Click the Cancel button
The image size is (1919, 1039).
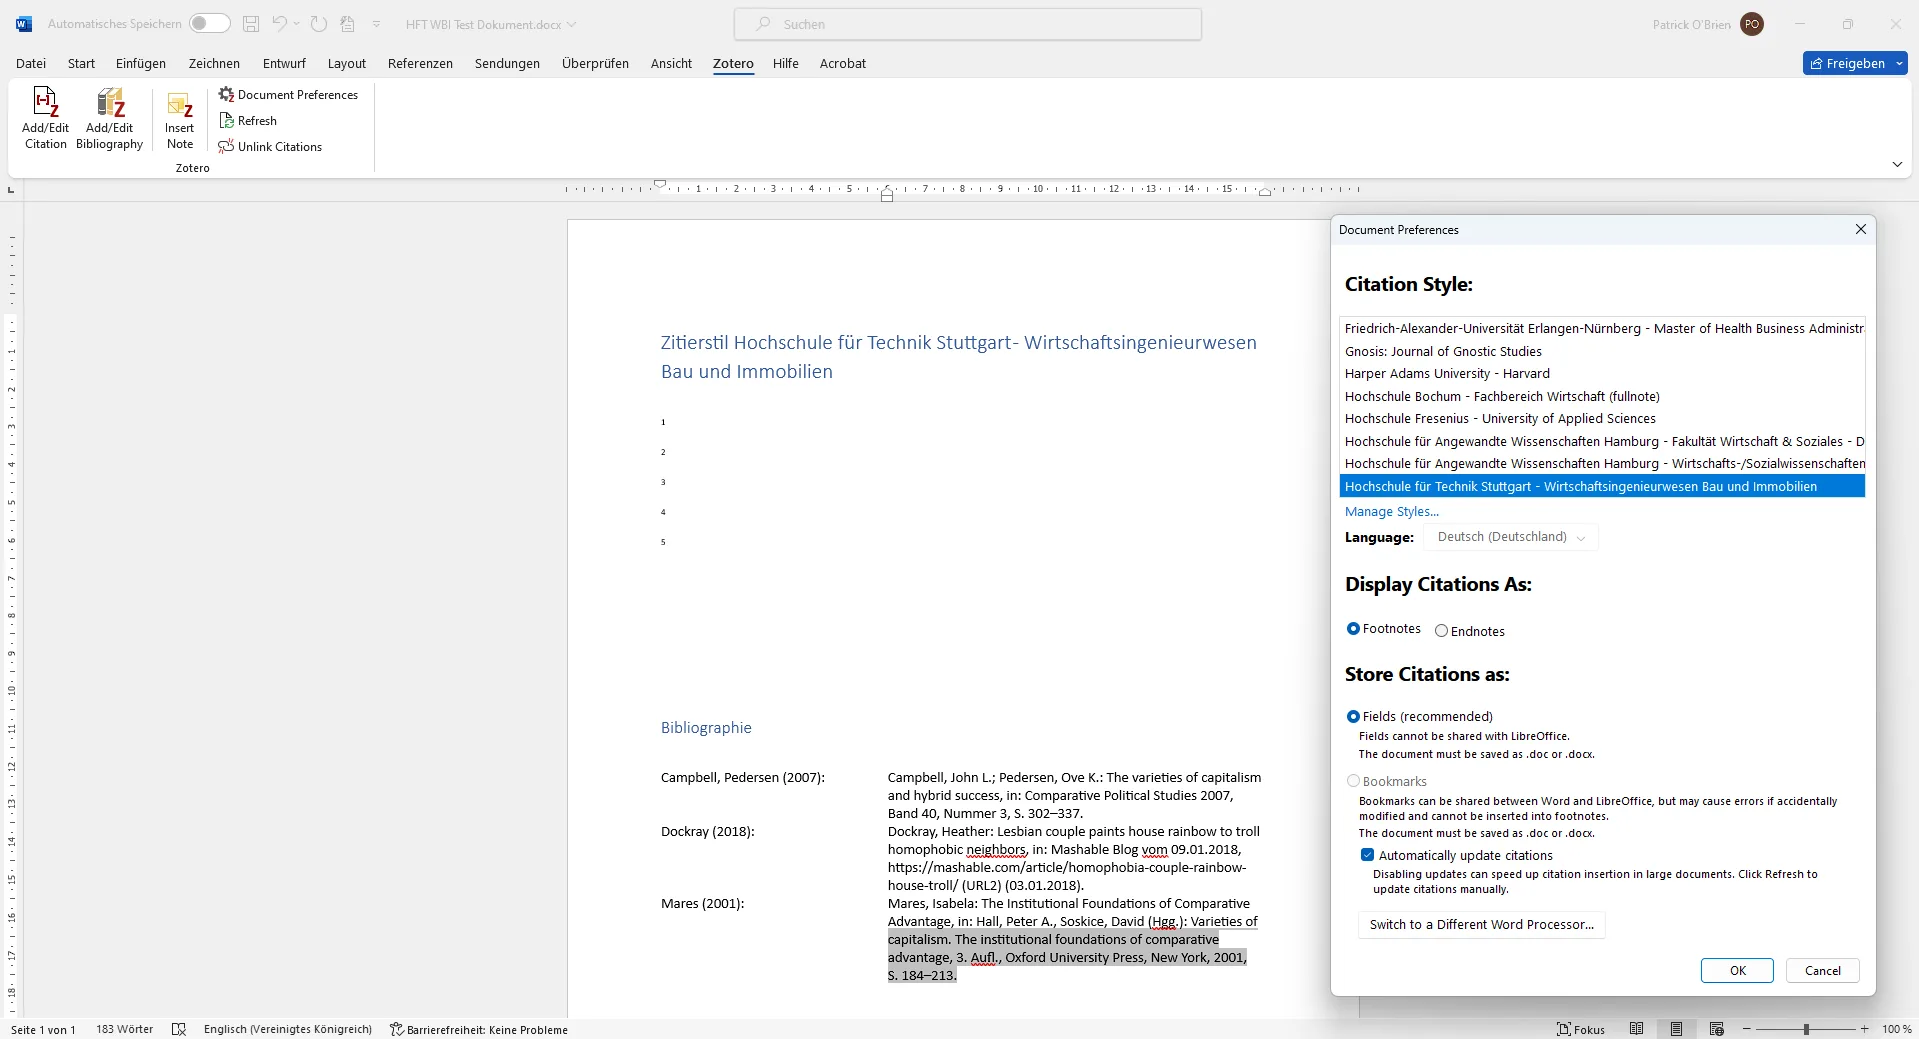(x=1822, y=970)
